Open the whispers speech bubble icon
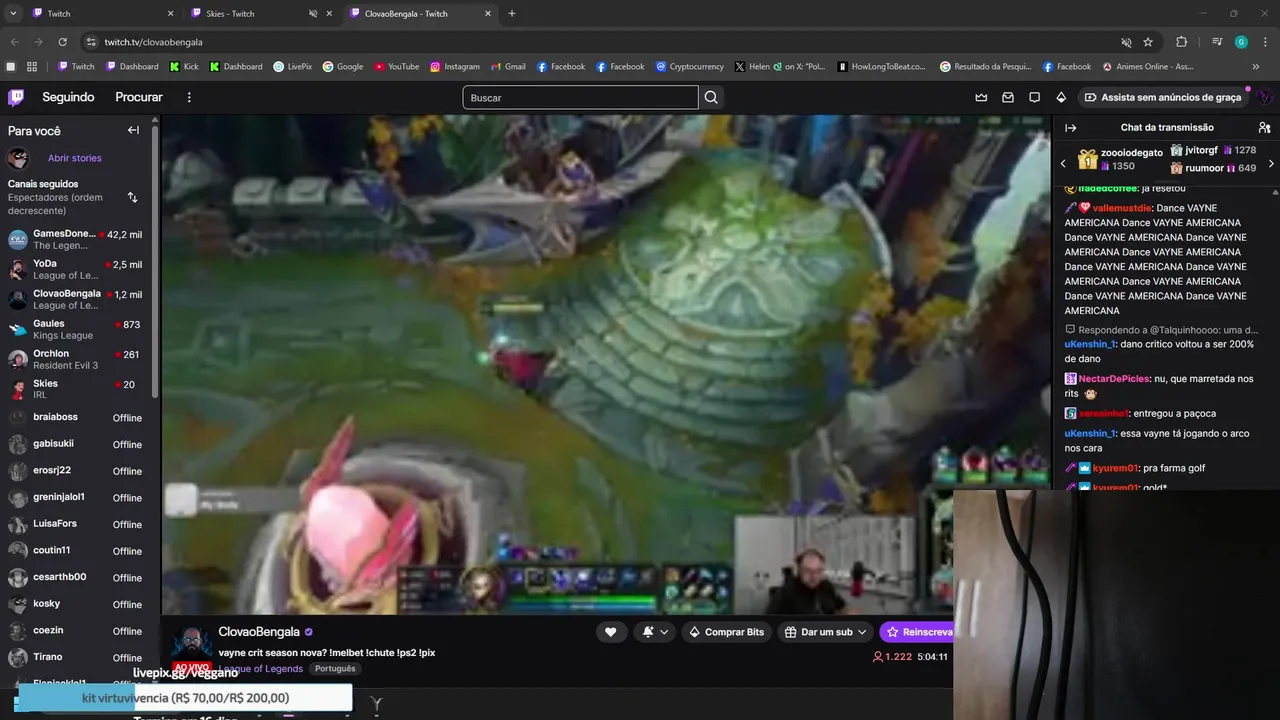 [x=1035, y=97]
